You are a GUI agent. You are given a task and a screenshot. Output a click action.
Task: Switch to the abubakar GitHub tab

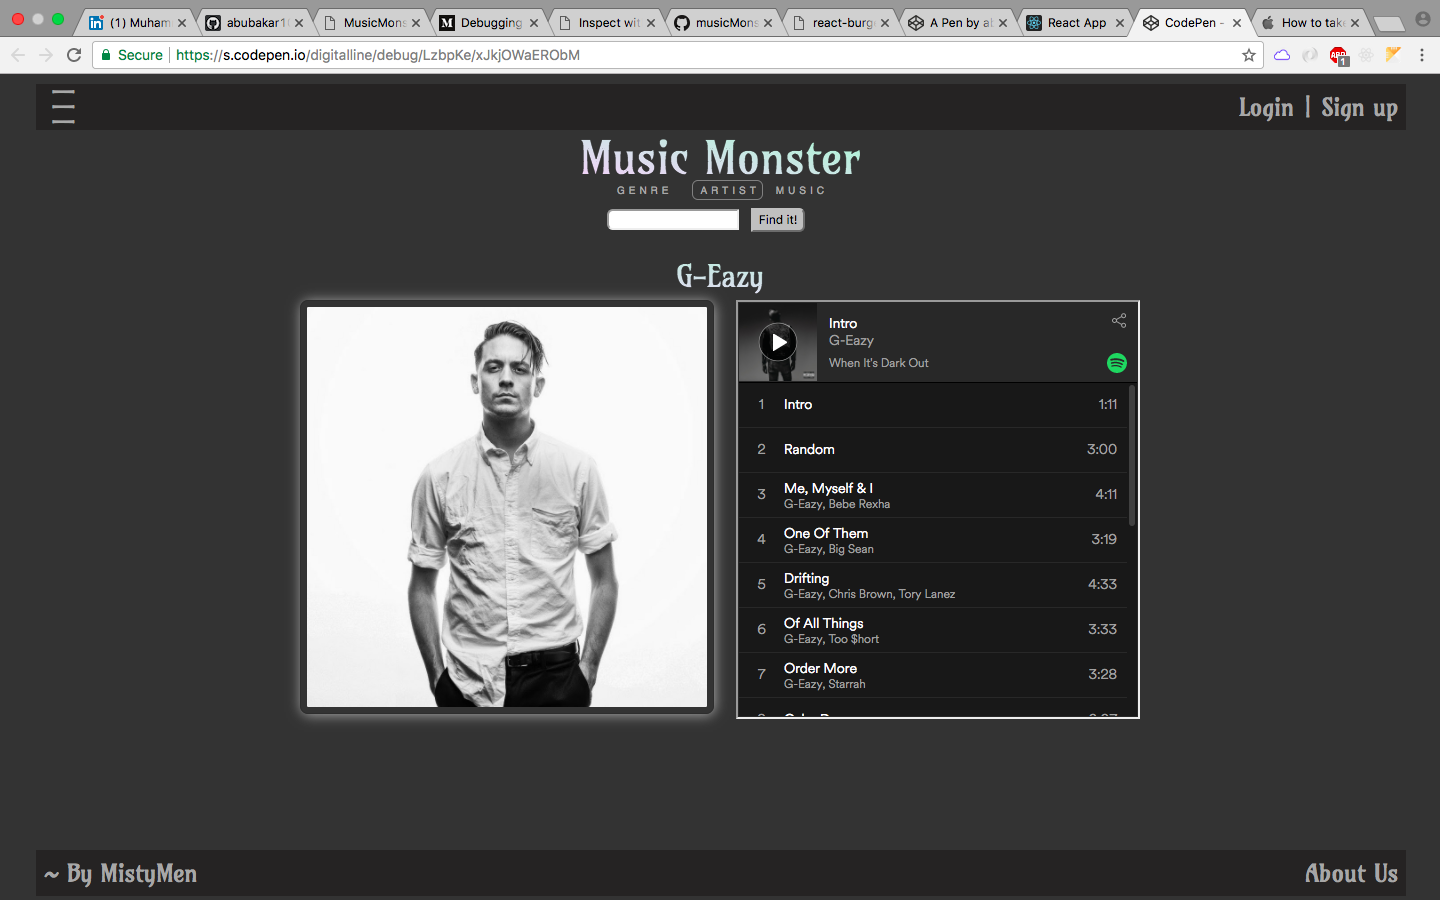pos(256,23)
